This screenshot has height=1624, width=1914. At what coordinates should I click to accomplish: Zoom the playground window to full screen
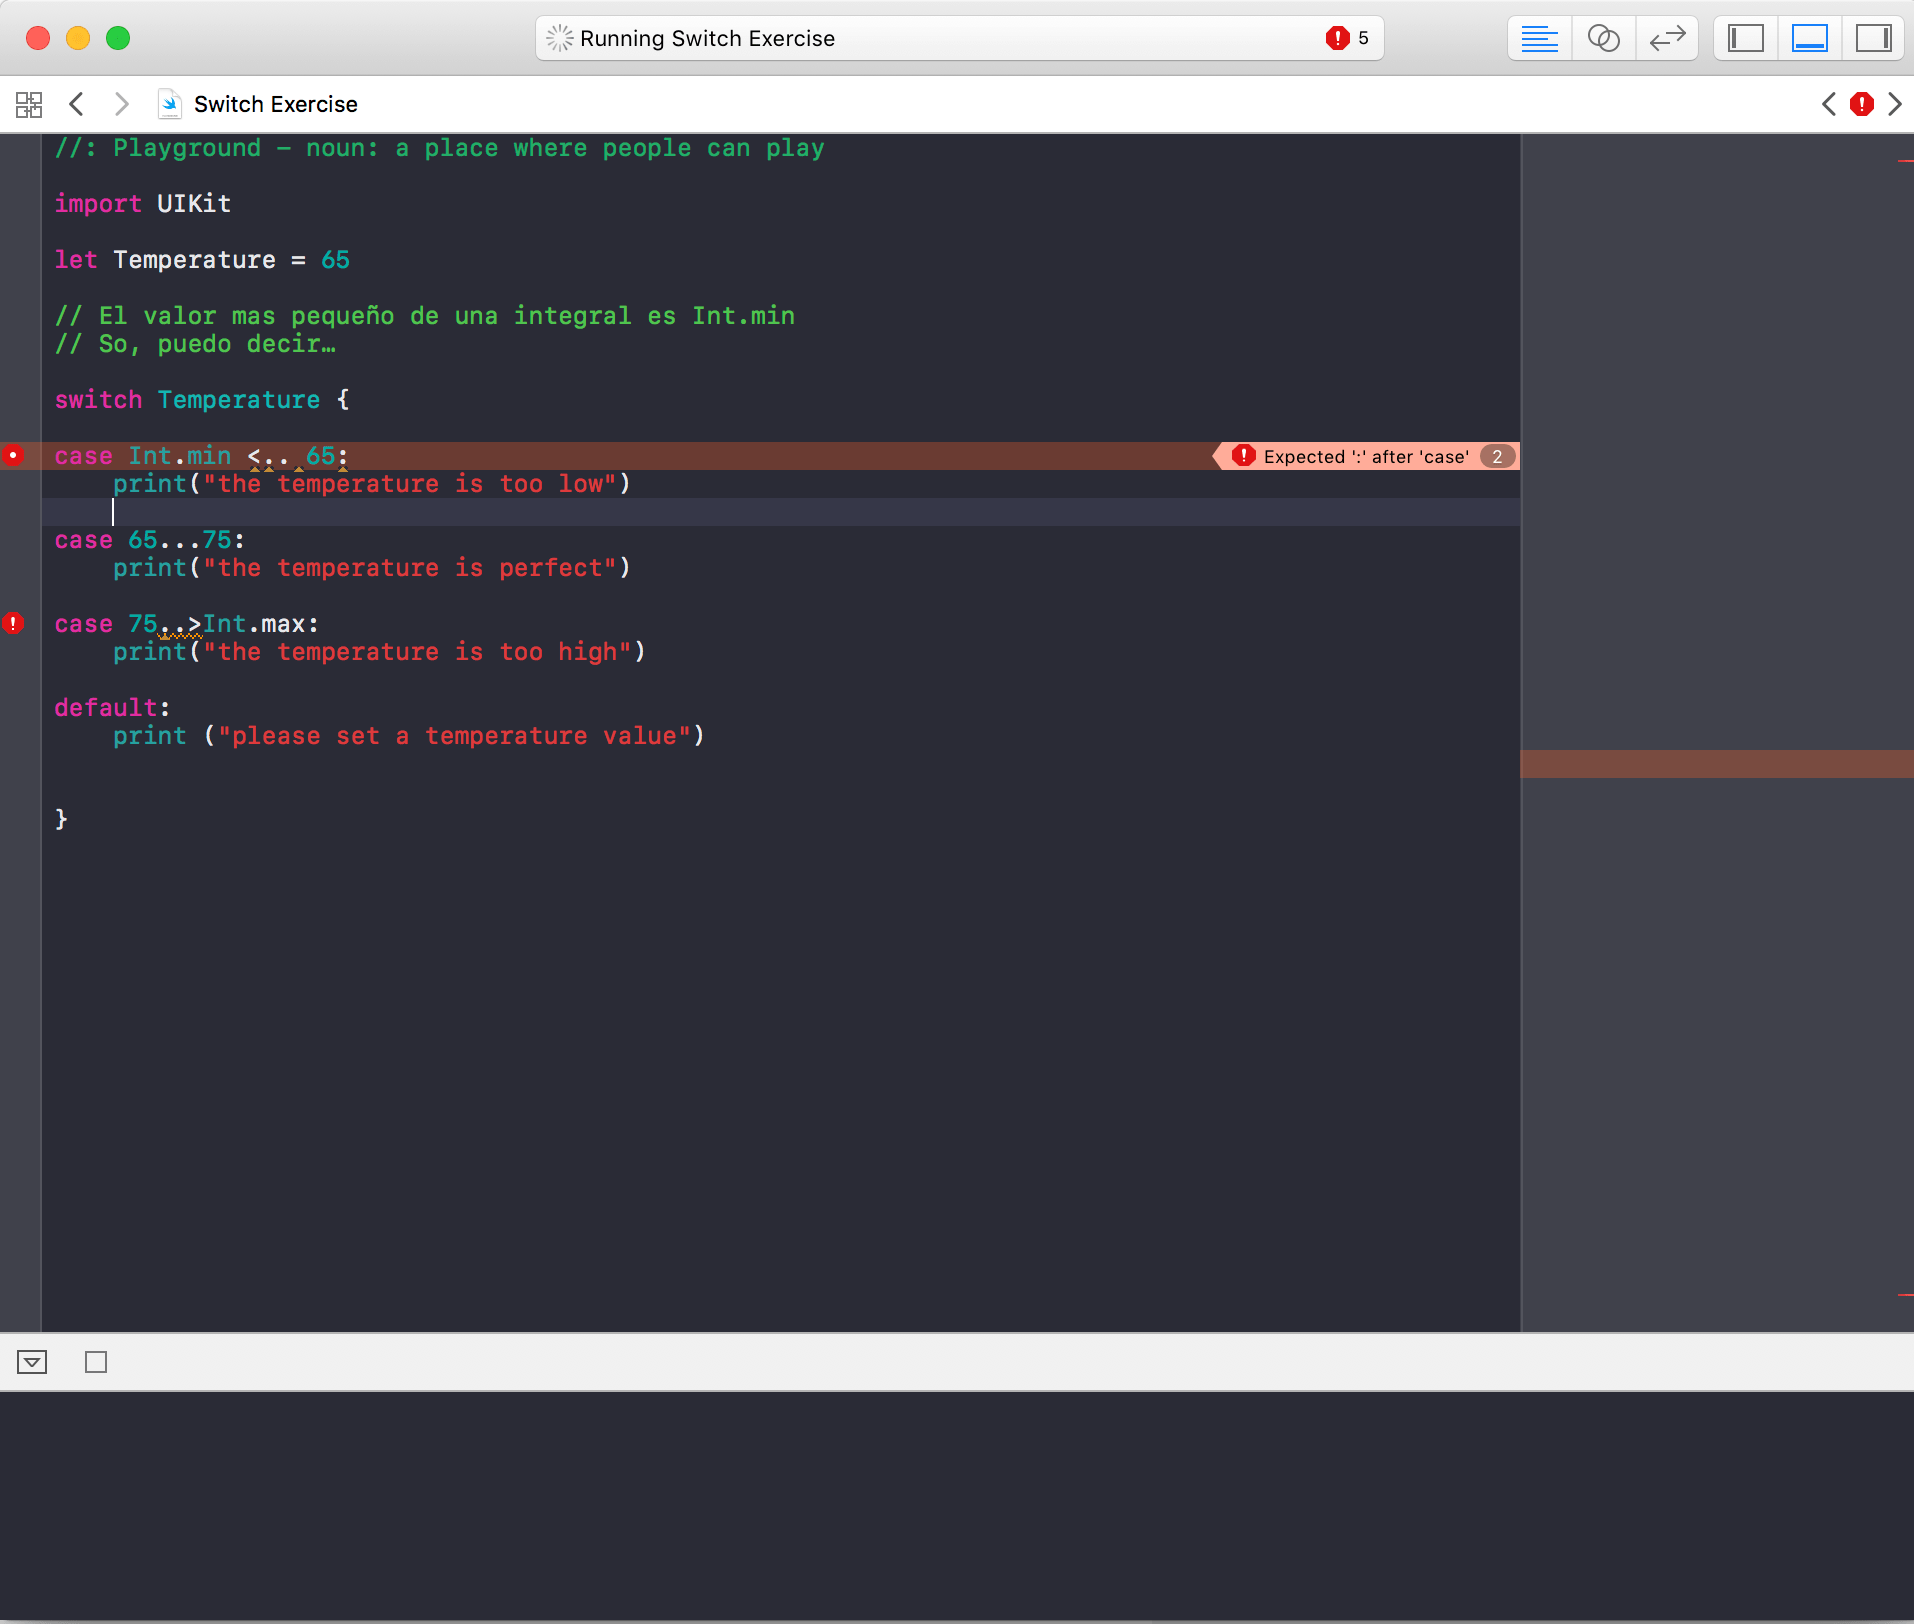pos(118,38)
